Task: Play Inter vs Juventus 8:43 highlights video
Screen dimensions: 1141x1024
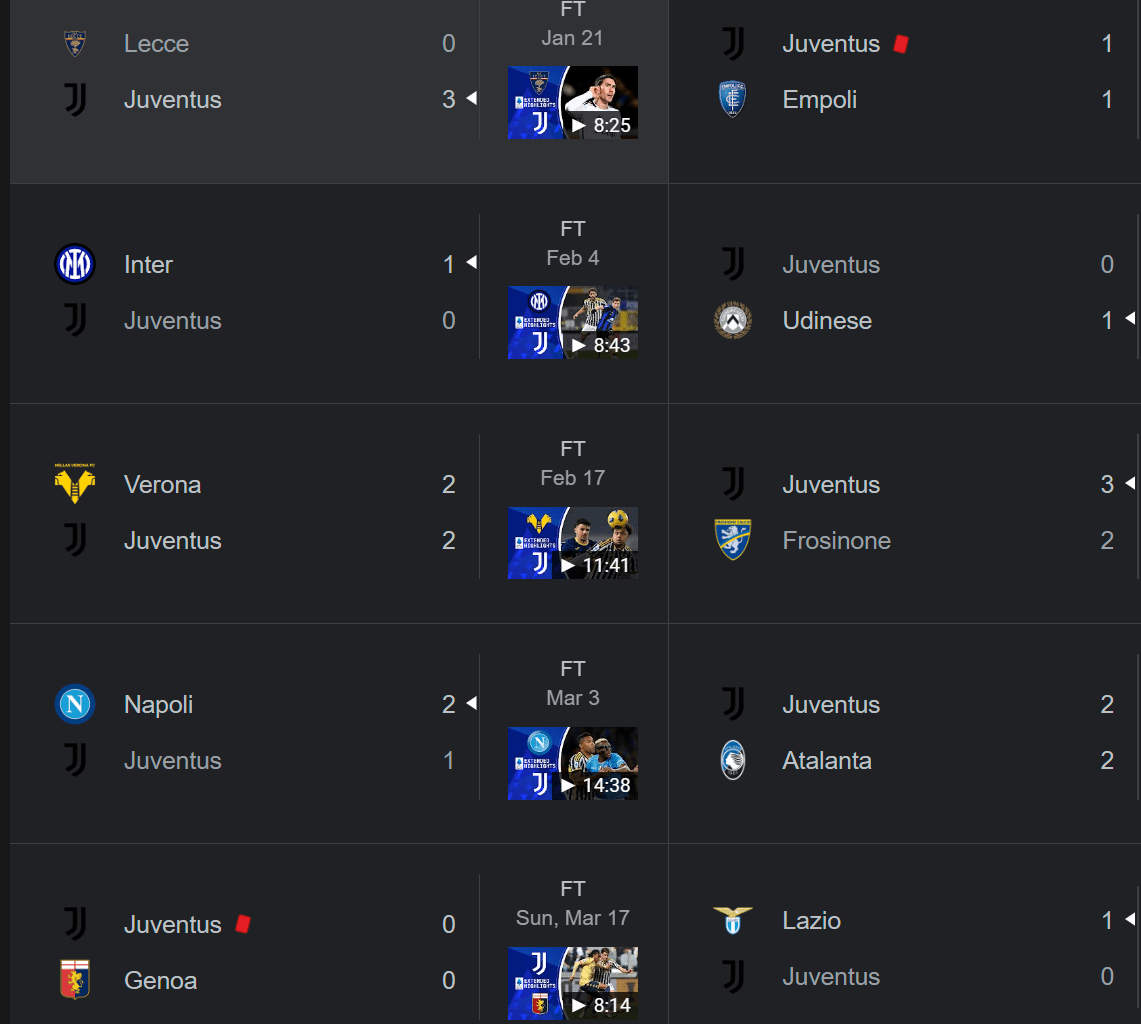Action: 573,322
